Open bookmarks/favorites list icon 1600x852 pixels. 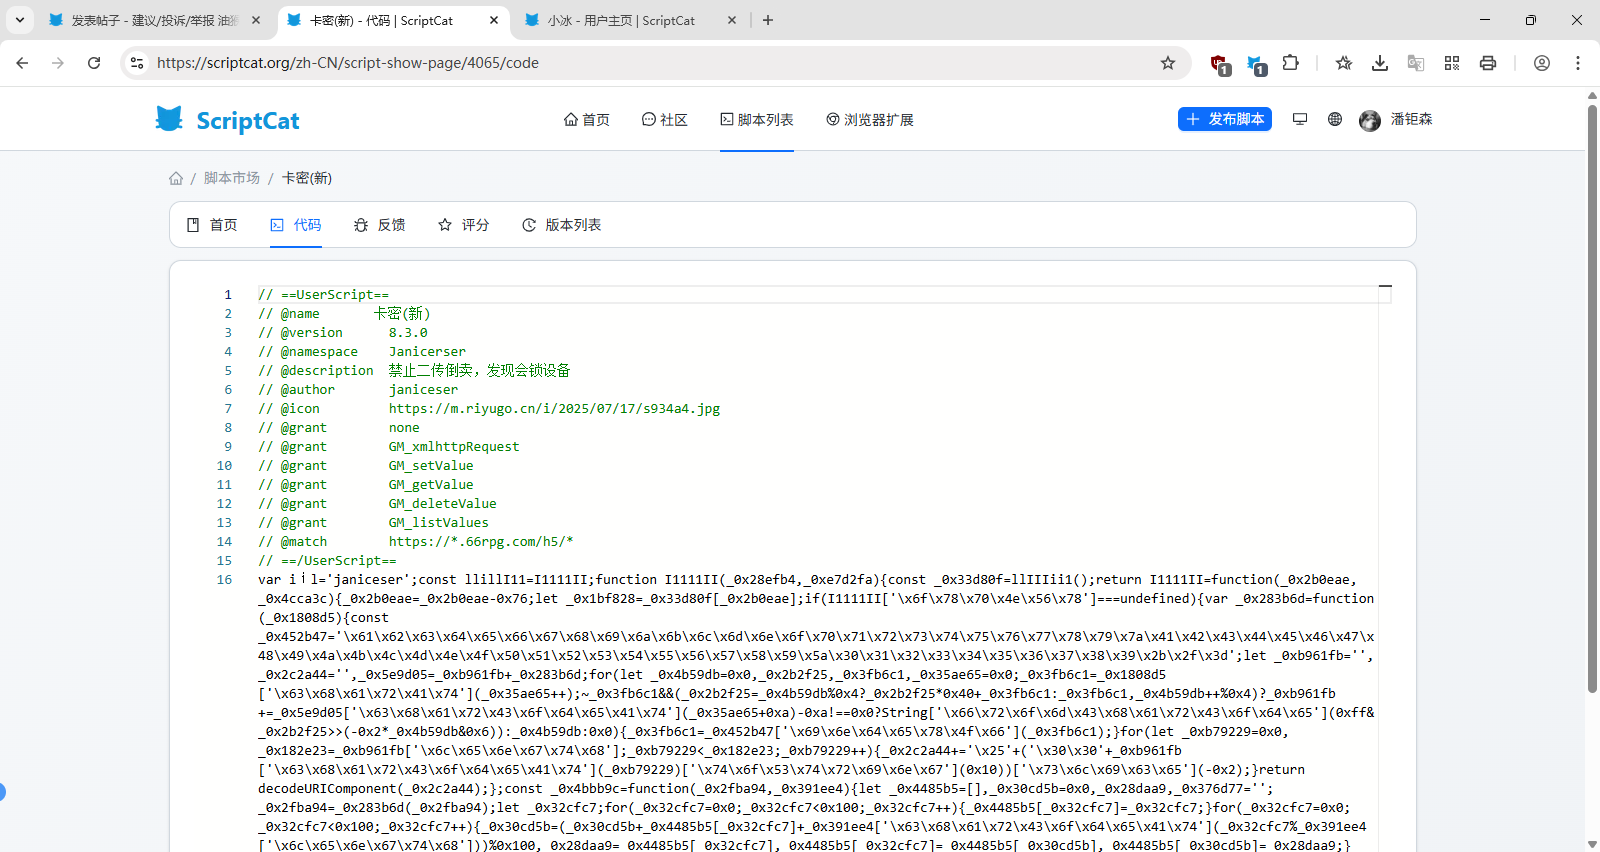coord(1344,63)
